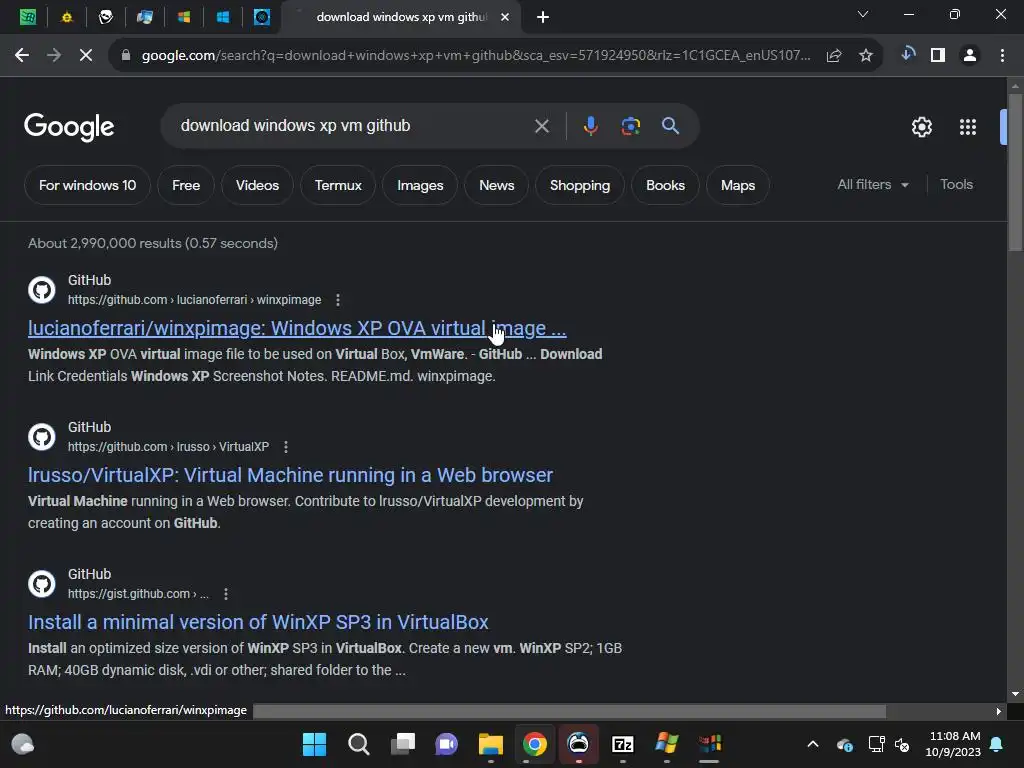Clear the search box with the X

pyautogui.click(x=541, y=126)
